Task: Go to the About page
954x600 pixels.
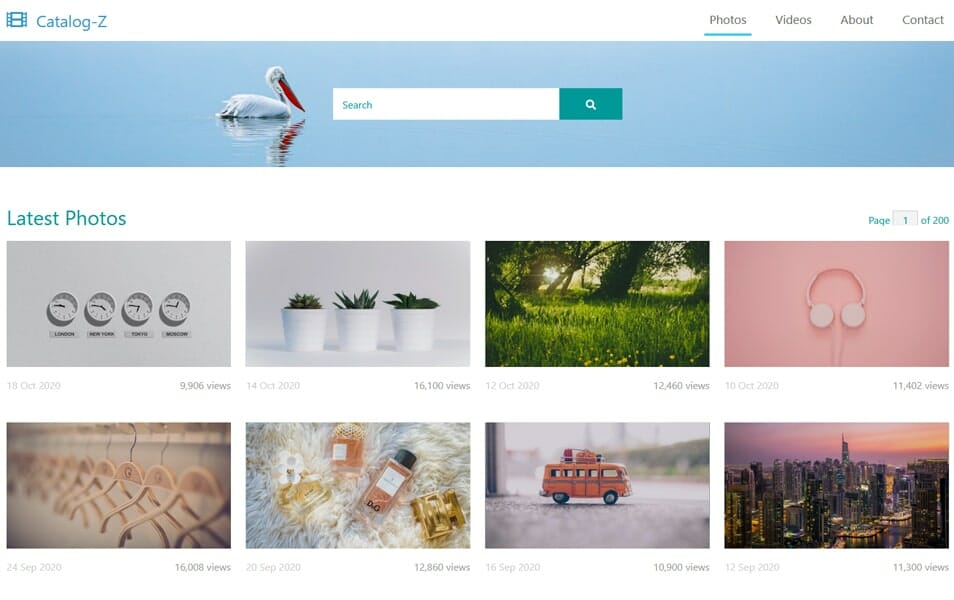Action: point(856,20)
